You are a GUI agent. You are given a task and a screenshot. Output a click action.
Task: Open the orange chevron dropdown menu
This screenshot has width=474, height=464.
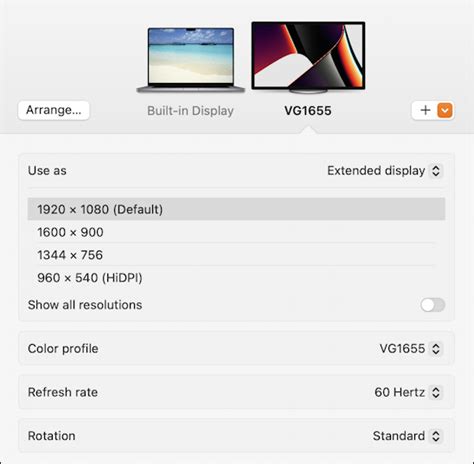[x=445, y=110]
